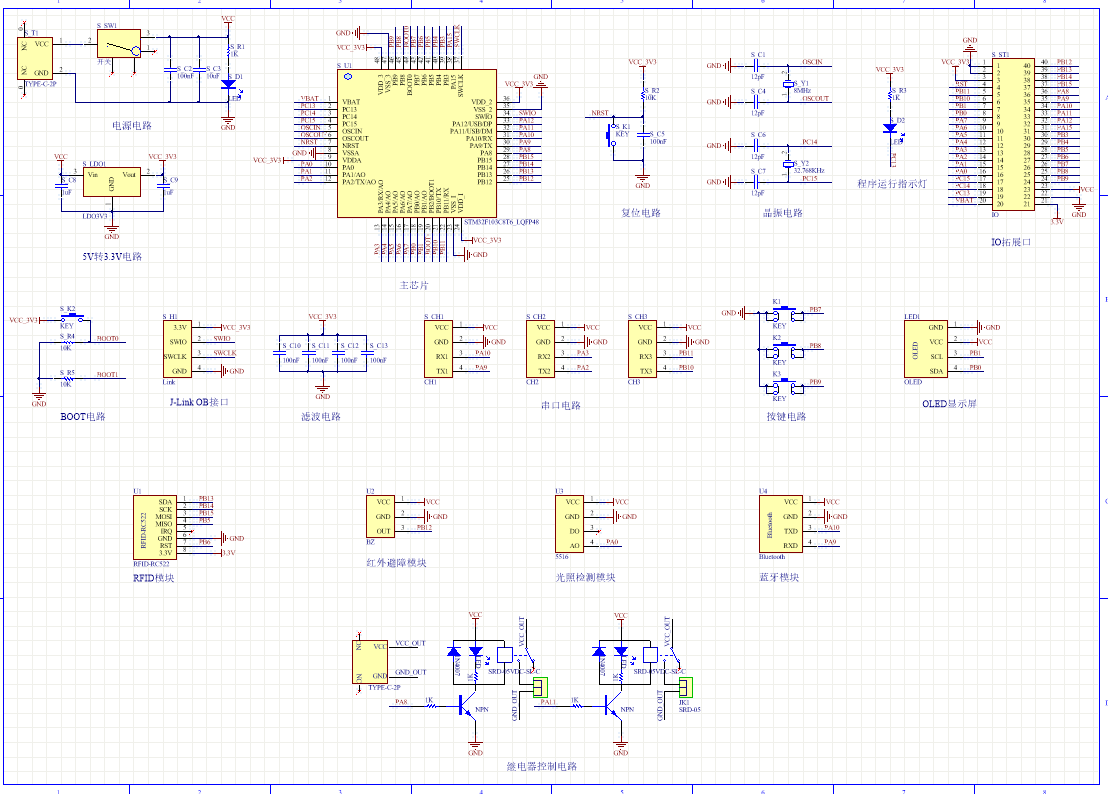Select the U4 Bluetooth module block

click(781, 523)
